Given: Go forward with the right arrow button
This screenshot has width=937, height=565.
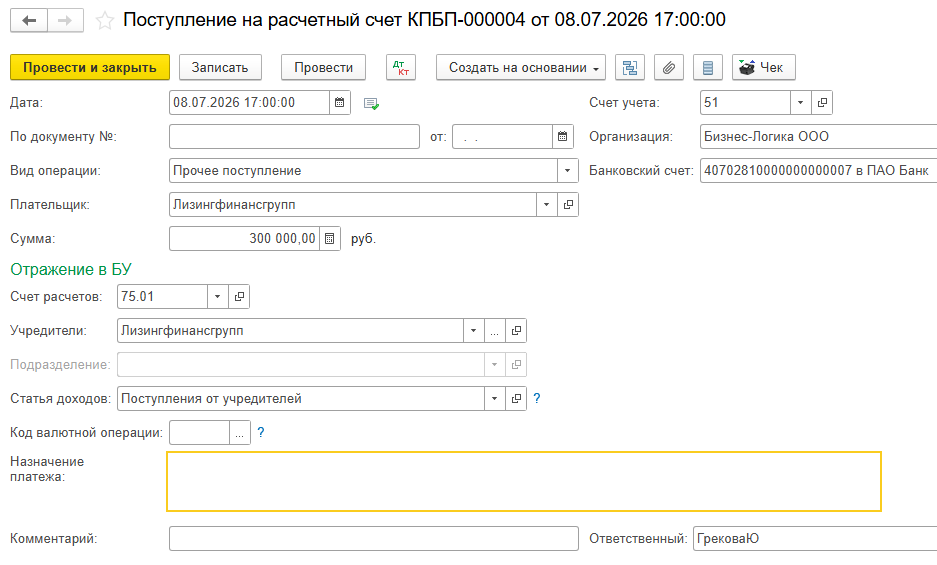Looking at the screenshot, I should tap(65, 20).
